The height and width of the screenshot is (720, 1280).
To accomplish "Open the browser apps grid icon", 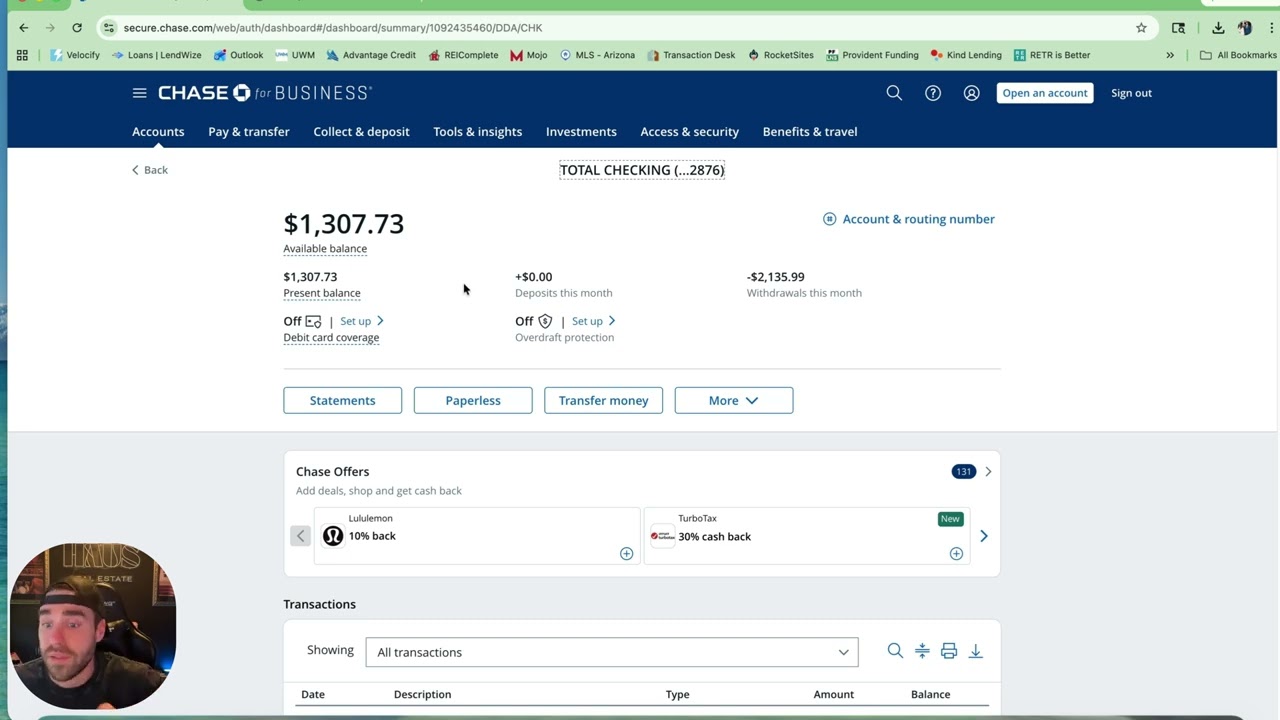I will (22, 55).
